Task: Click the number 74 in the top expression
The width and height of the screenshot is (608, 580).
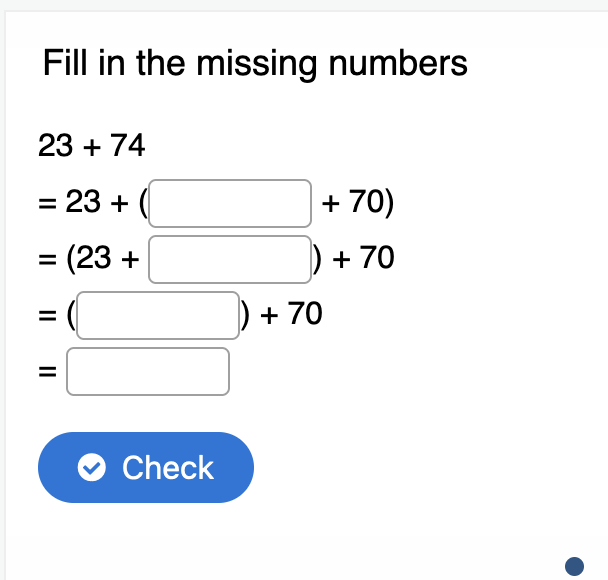Action: pyautogui.click(x=128, y=147)
